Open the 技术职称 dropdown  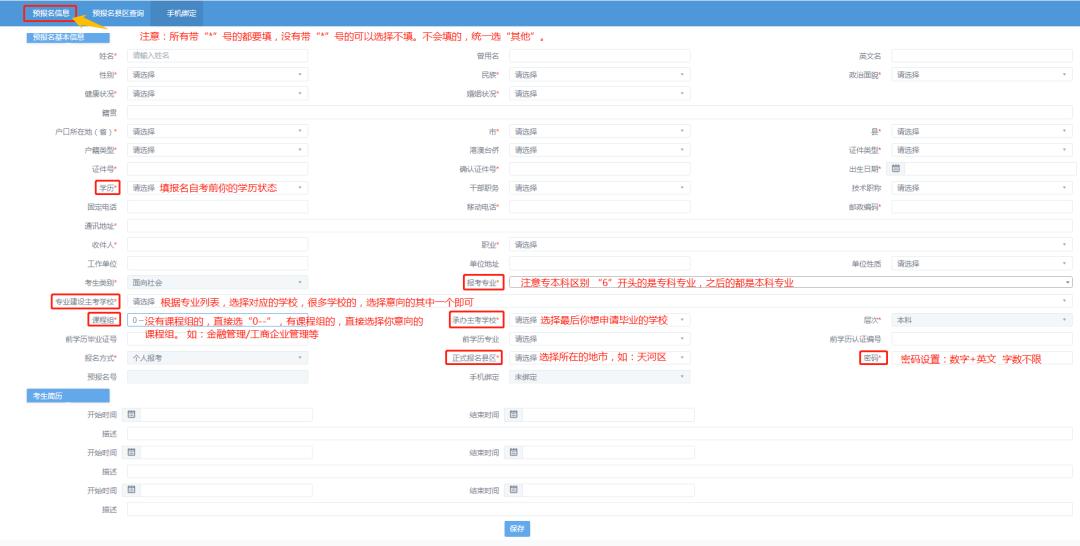coord(982,188)
